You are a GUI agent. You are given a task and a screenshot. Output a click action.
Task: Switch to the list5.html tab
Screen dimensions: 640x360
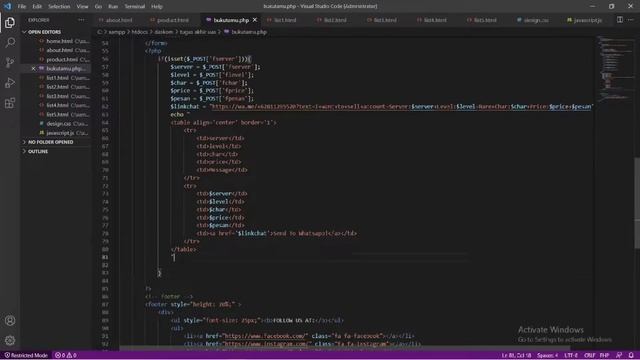pos(485,20)
